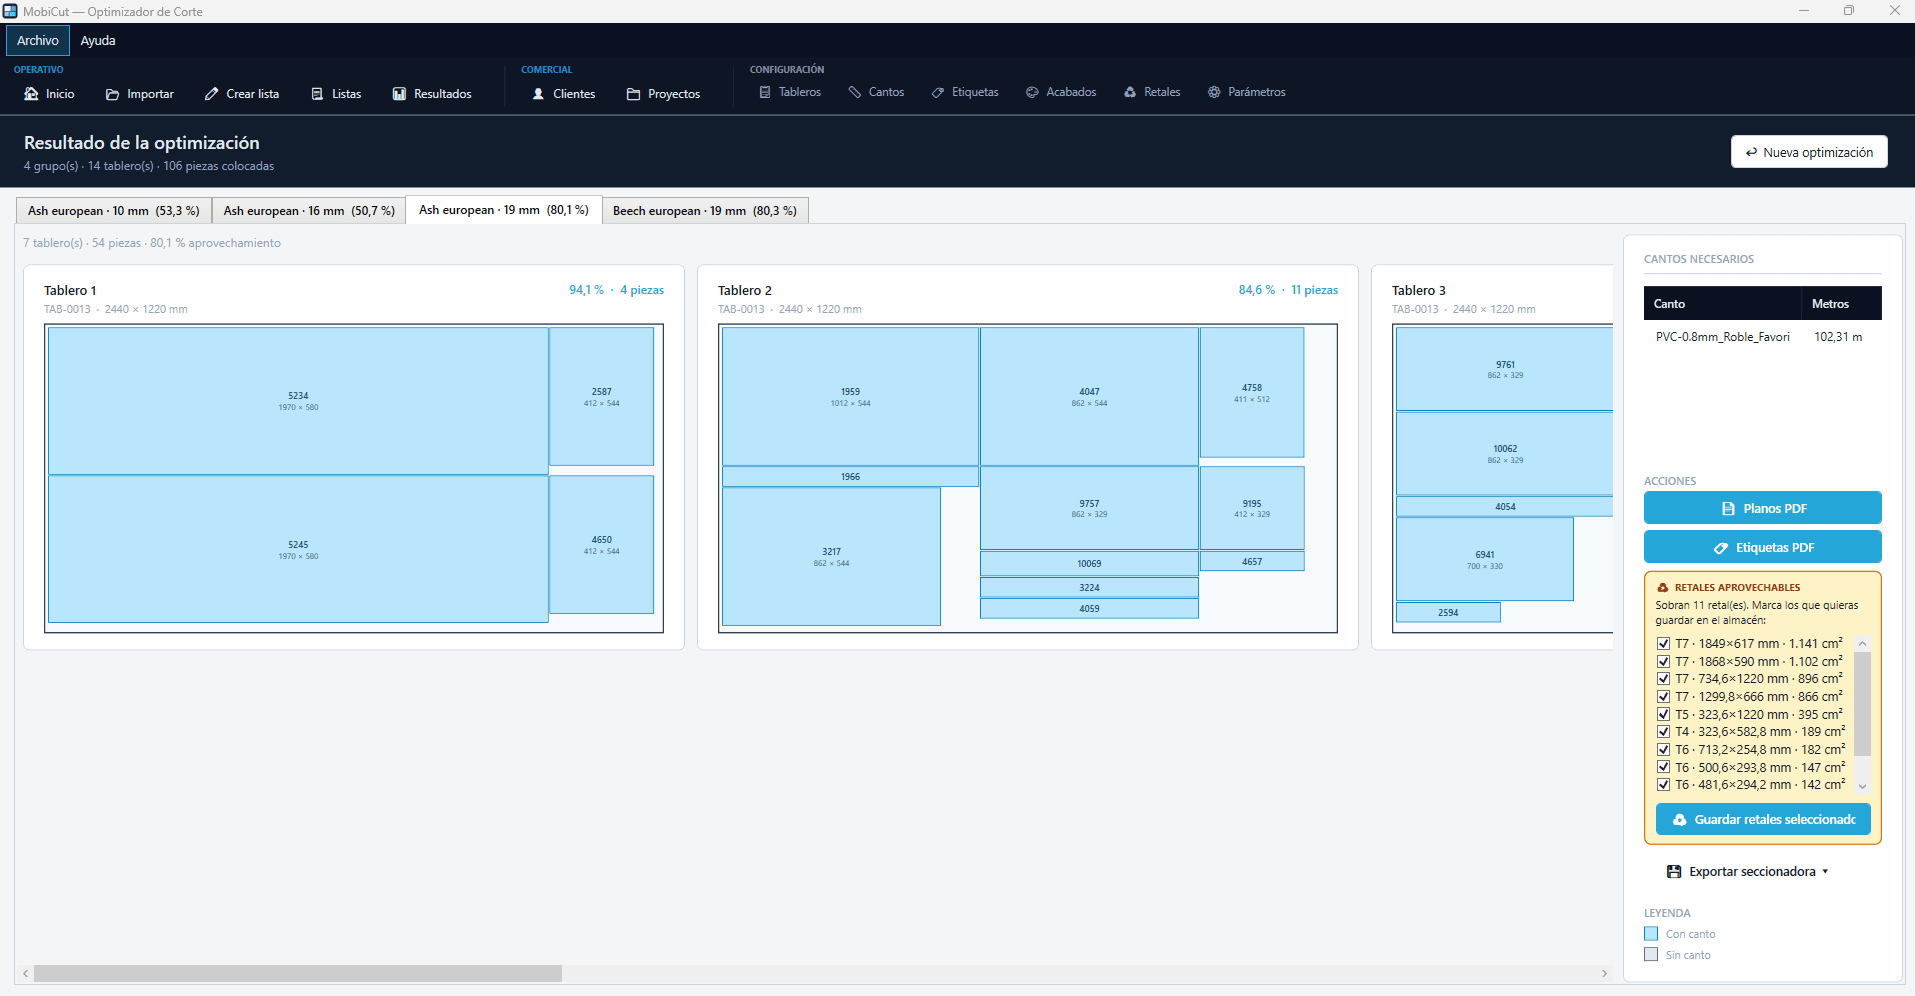Screen dimensions: 1915x996
Task: Open Parámetros gear icon
Action: [1214, 92]
